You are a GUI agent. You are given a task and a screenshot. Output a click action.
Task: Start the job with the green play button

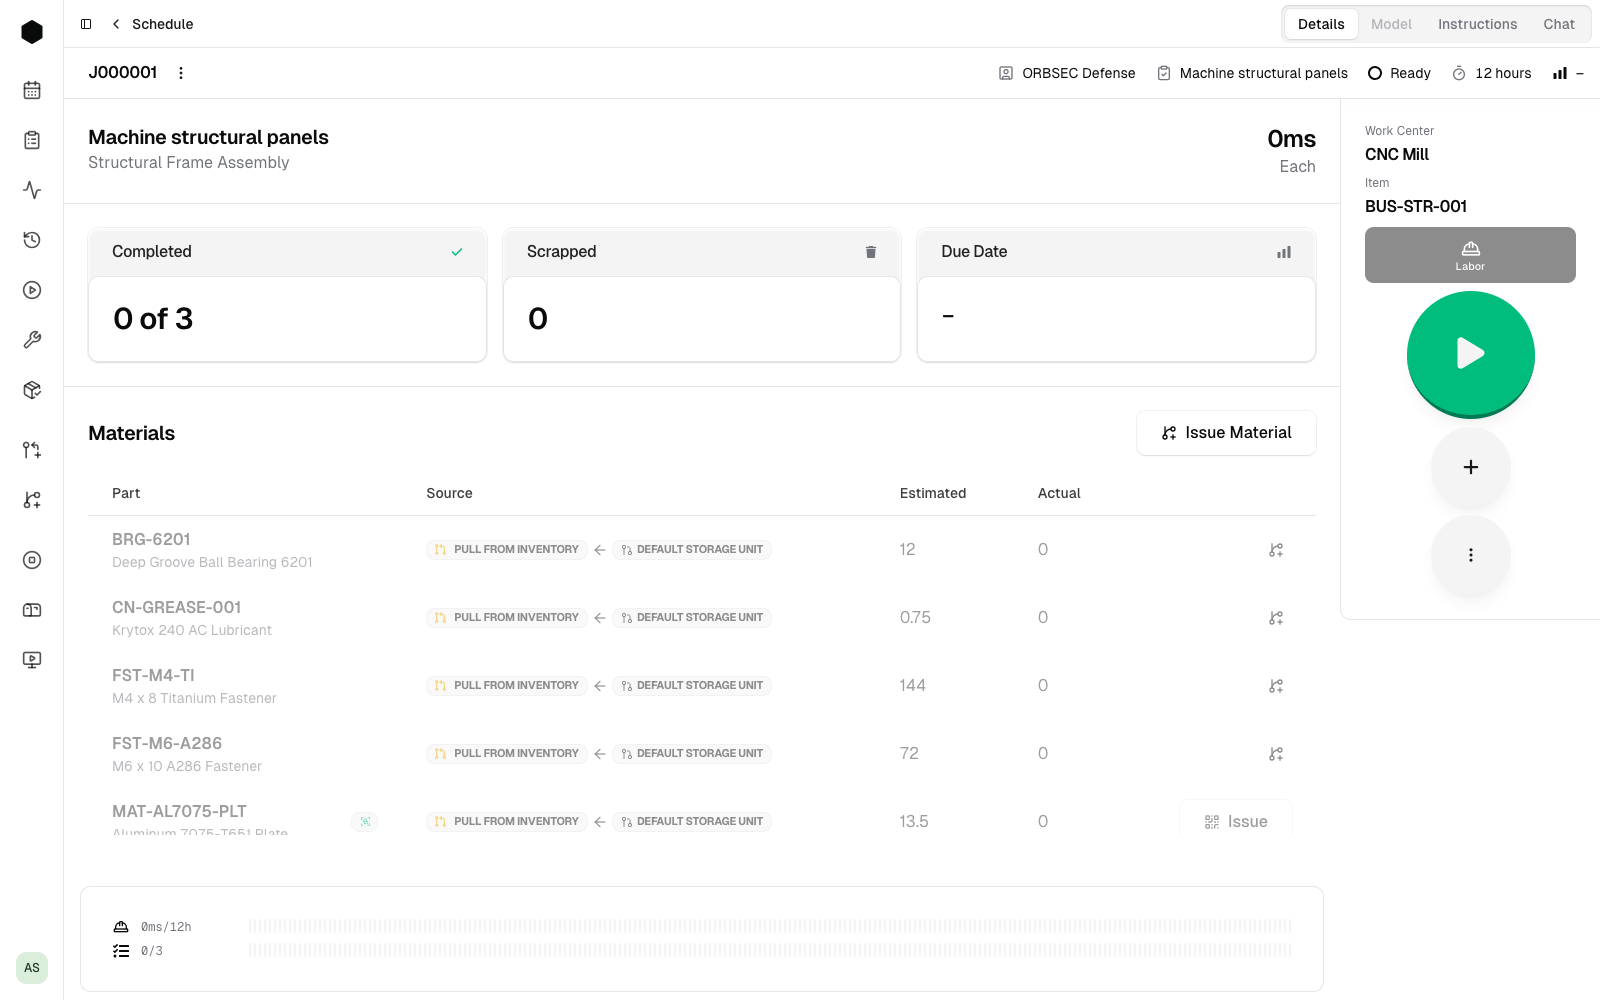[1470, 354]
